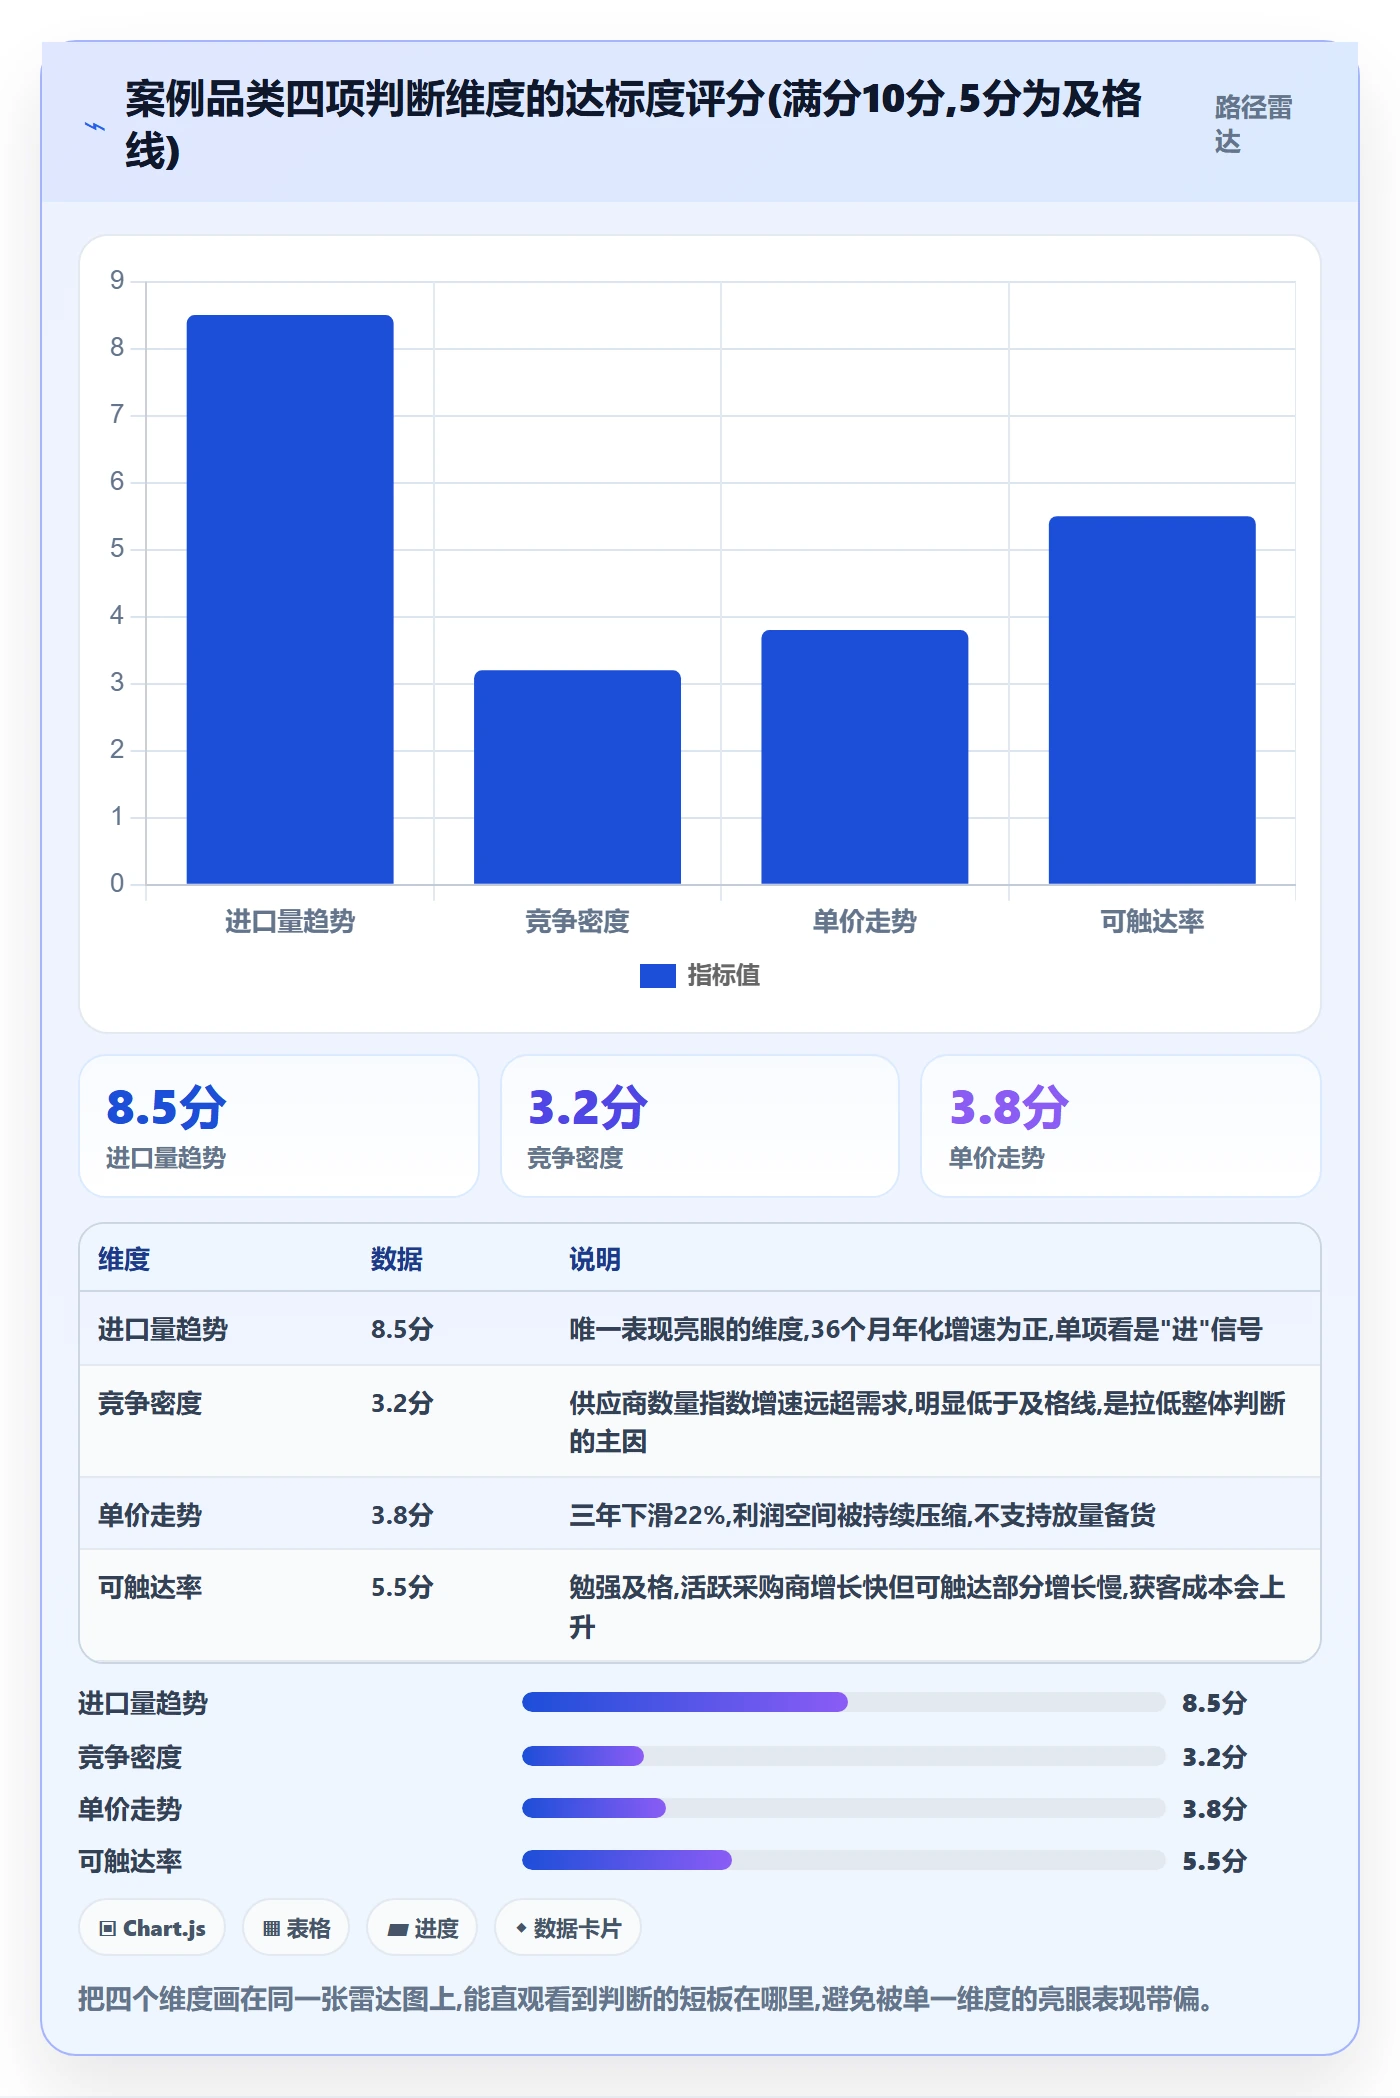Click the 供应商数量指数 description cell
The width and height of the screenshot is (1400, 2098).
click(927, 1422)
